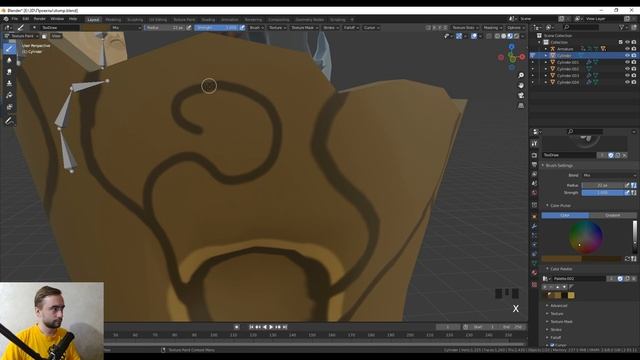
Task: Select rendered viewport shading mode
Action: tap(516, 36)
